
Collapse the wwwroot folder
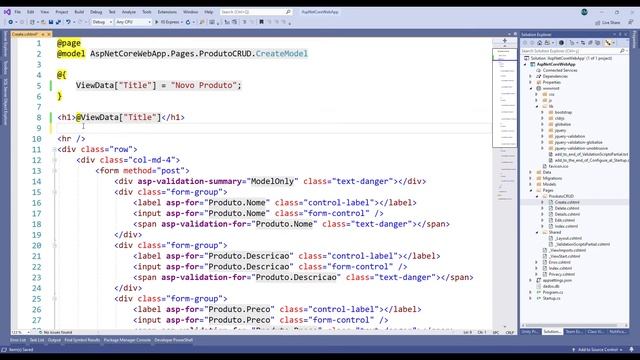[x=531, y=88]
